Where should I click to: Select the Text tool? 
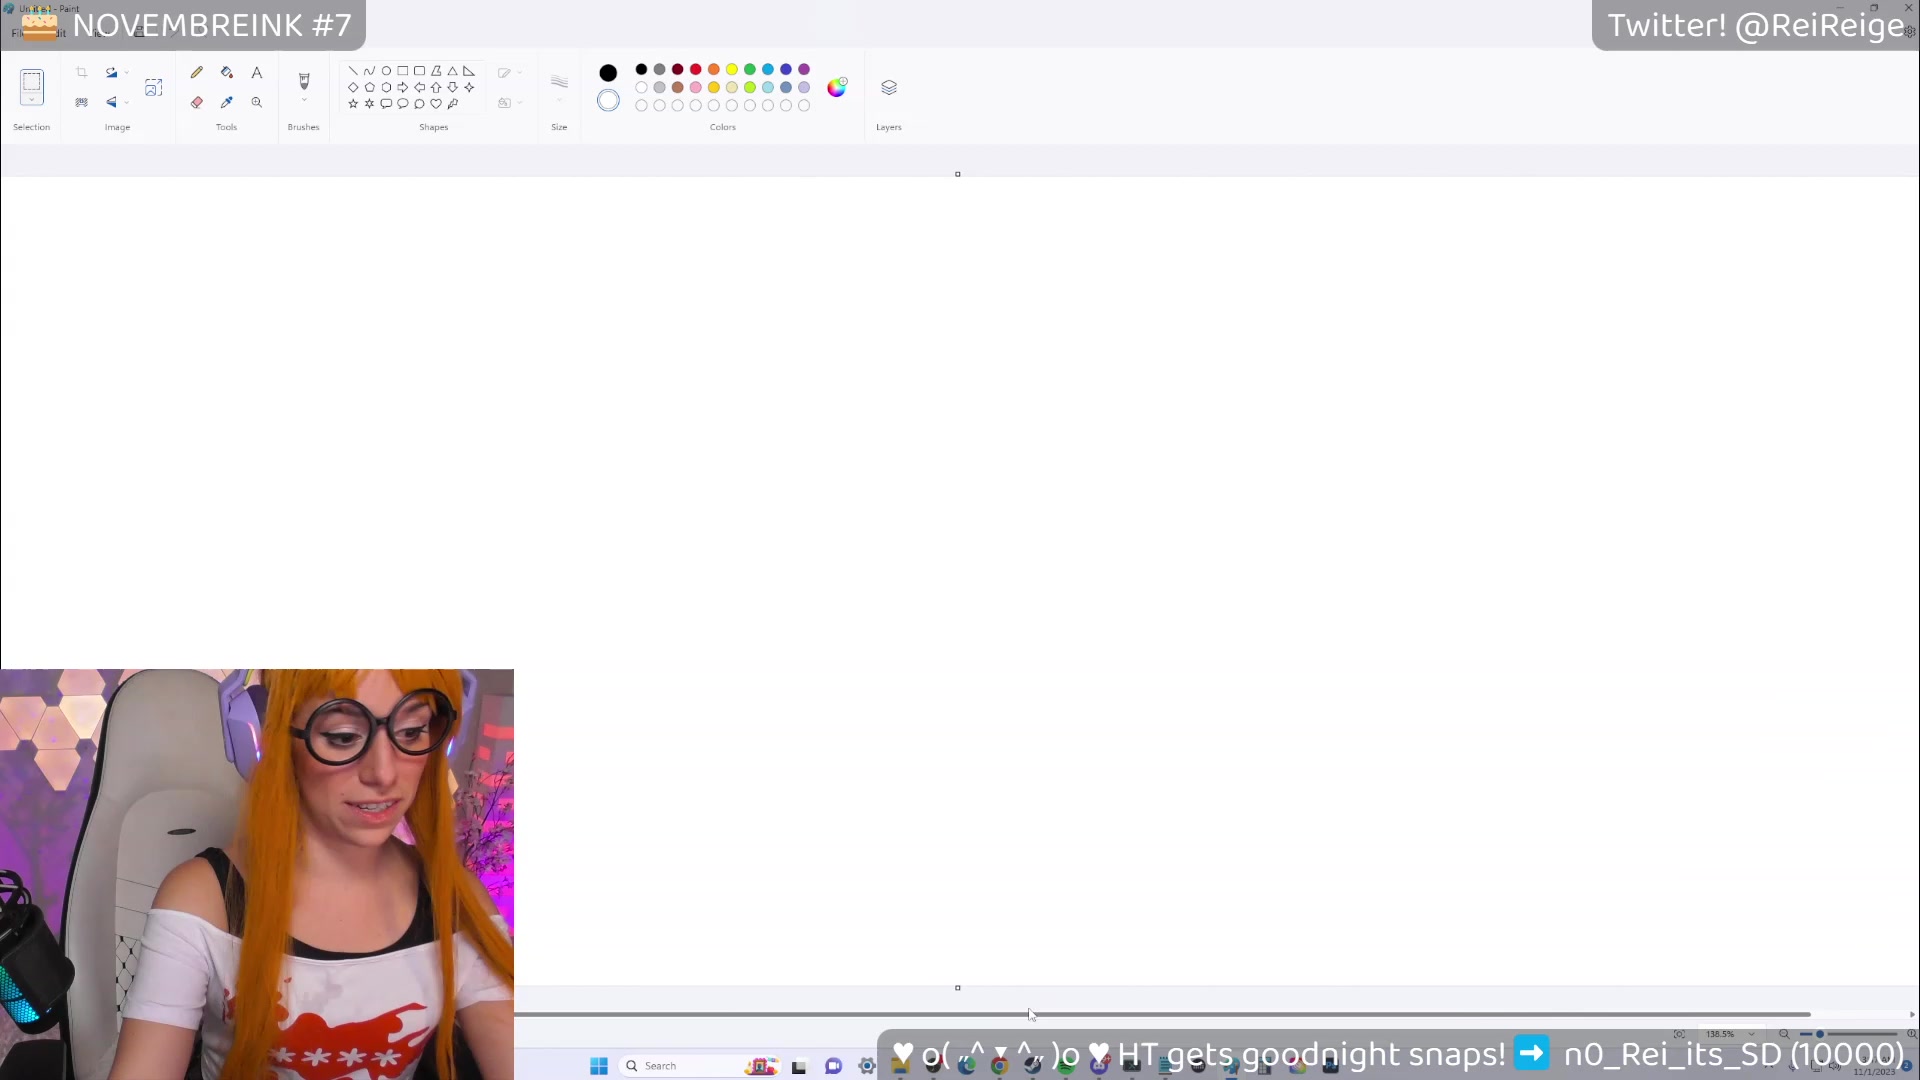point(257,72)
